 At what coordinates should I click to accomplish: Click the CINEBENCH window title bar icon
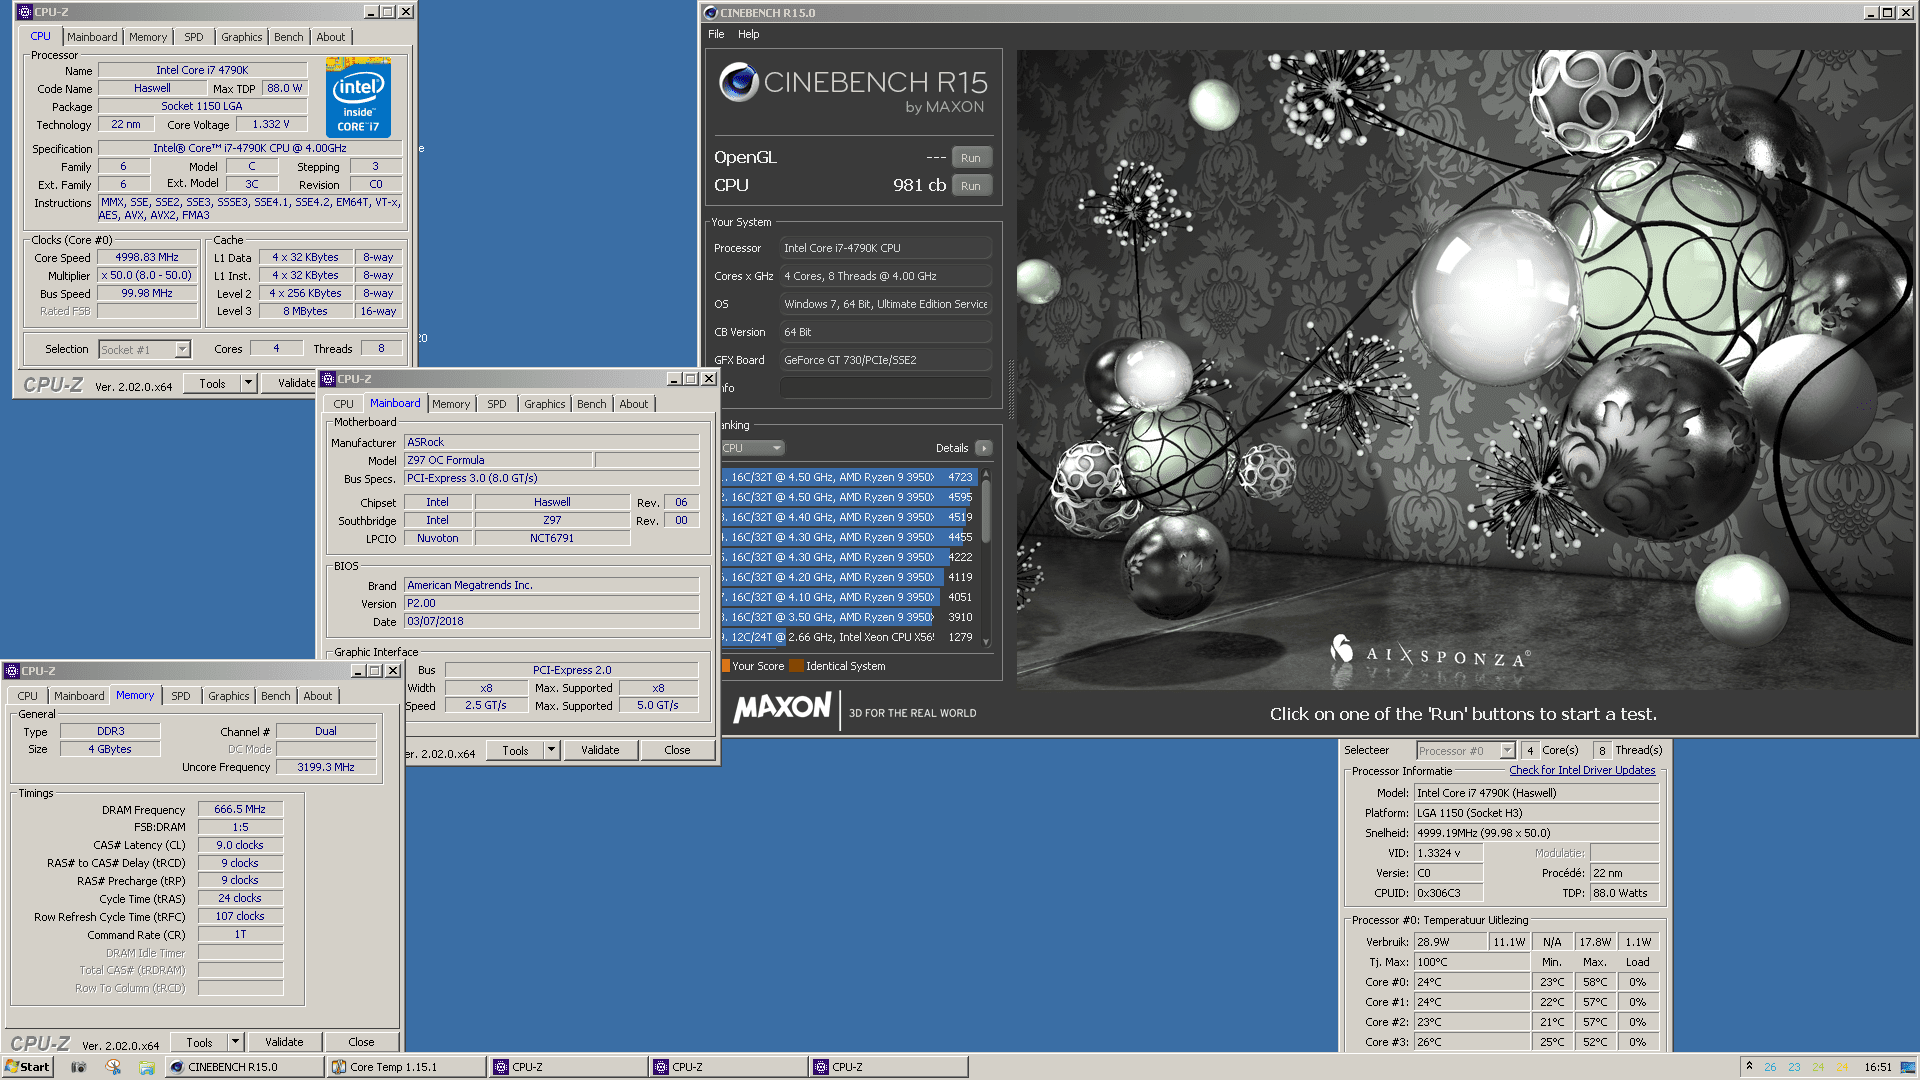click(x=710, y=12)
